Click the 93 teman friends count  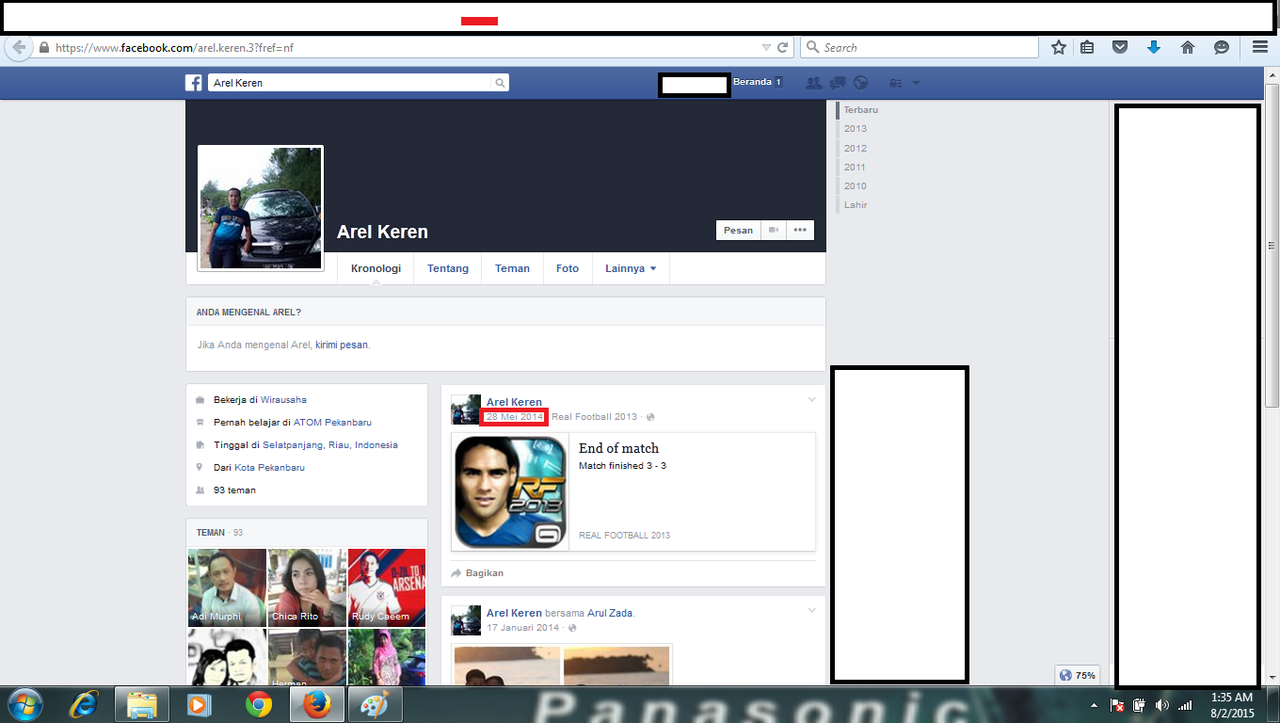235,490
